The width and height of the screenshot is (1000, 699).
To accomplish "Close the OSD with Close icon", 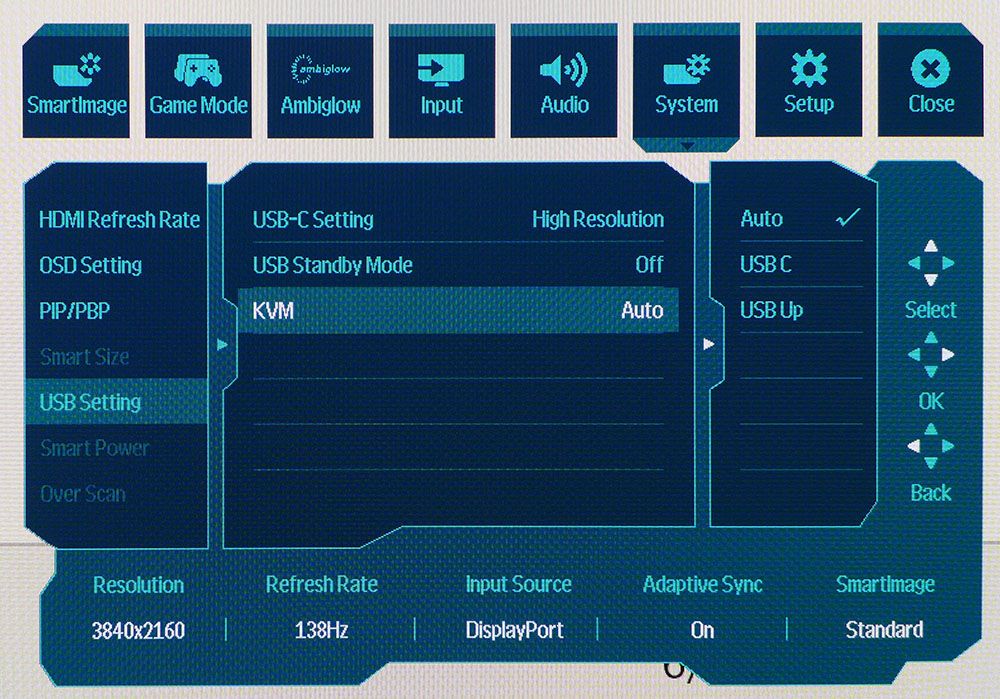I will (x=930, y=68).
